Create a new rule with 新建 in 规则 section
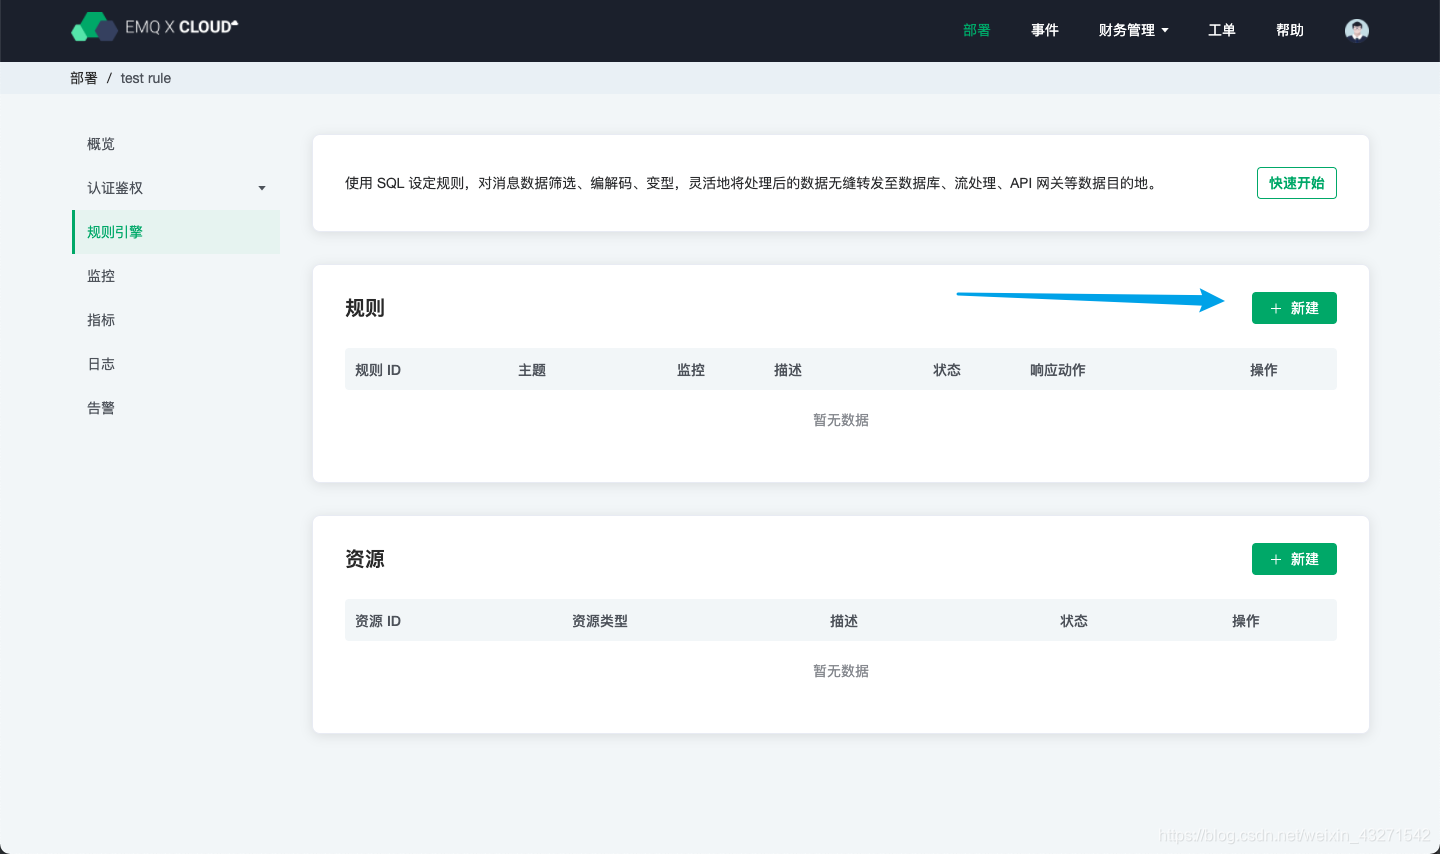The width and height of the screenshot is (1440, 854). pyautogui.click(x=1294, y=308)
